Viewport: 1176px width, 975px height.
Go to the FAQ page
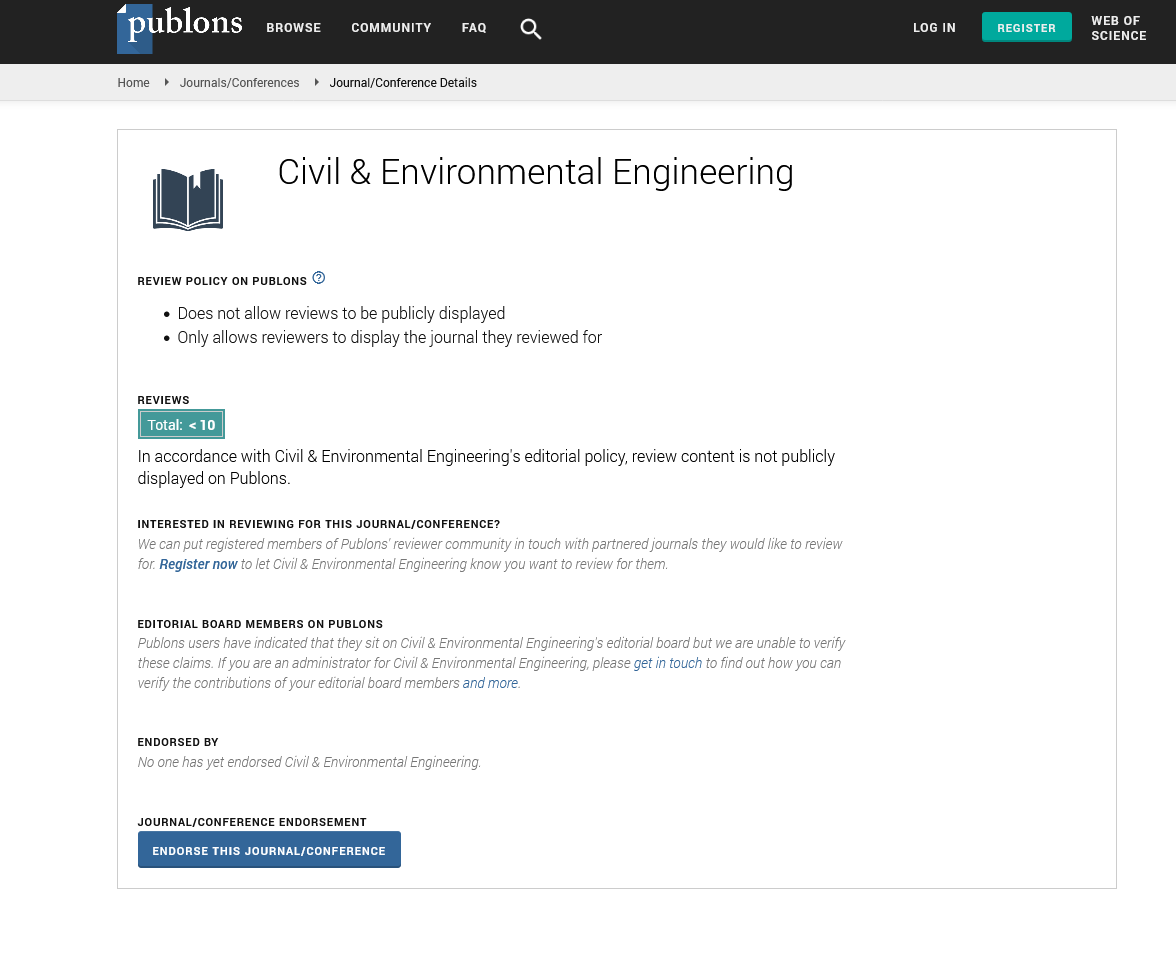click(x=474, y=28)
